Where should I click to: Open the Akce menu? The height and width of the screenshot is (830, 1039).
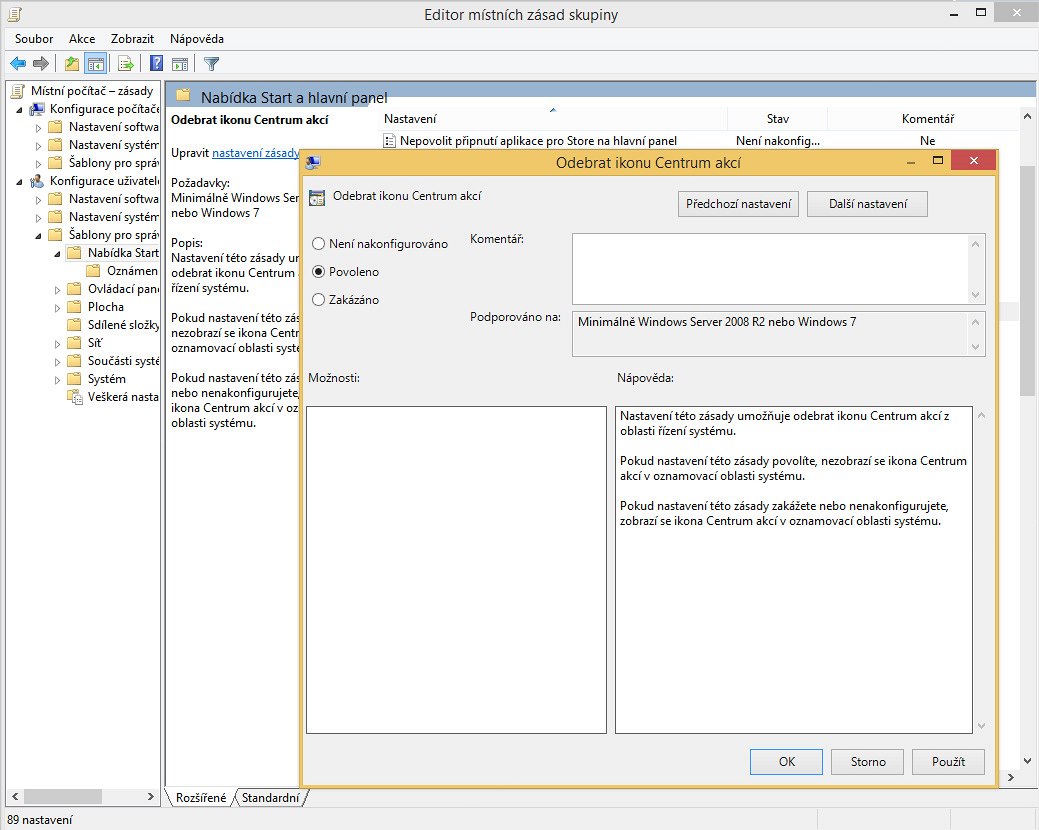coord(82,38)
